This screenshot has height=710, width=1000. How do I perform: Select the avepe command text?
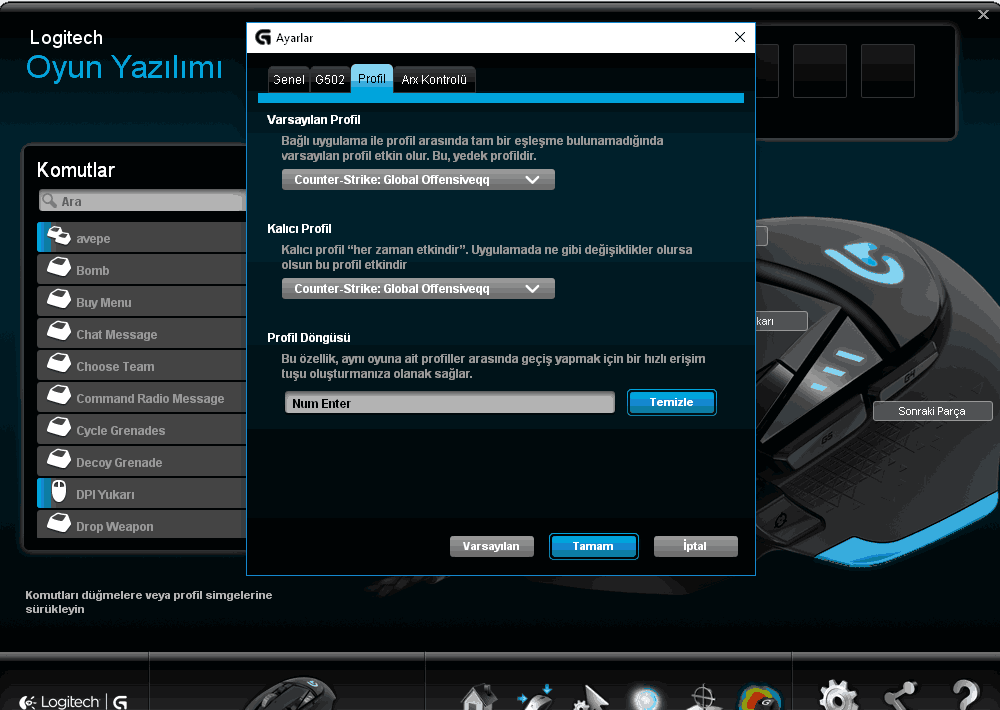point(93,239)
